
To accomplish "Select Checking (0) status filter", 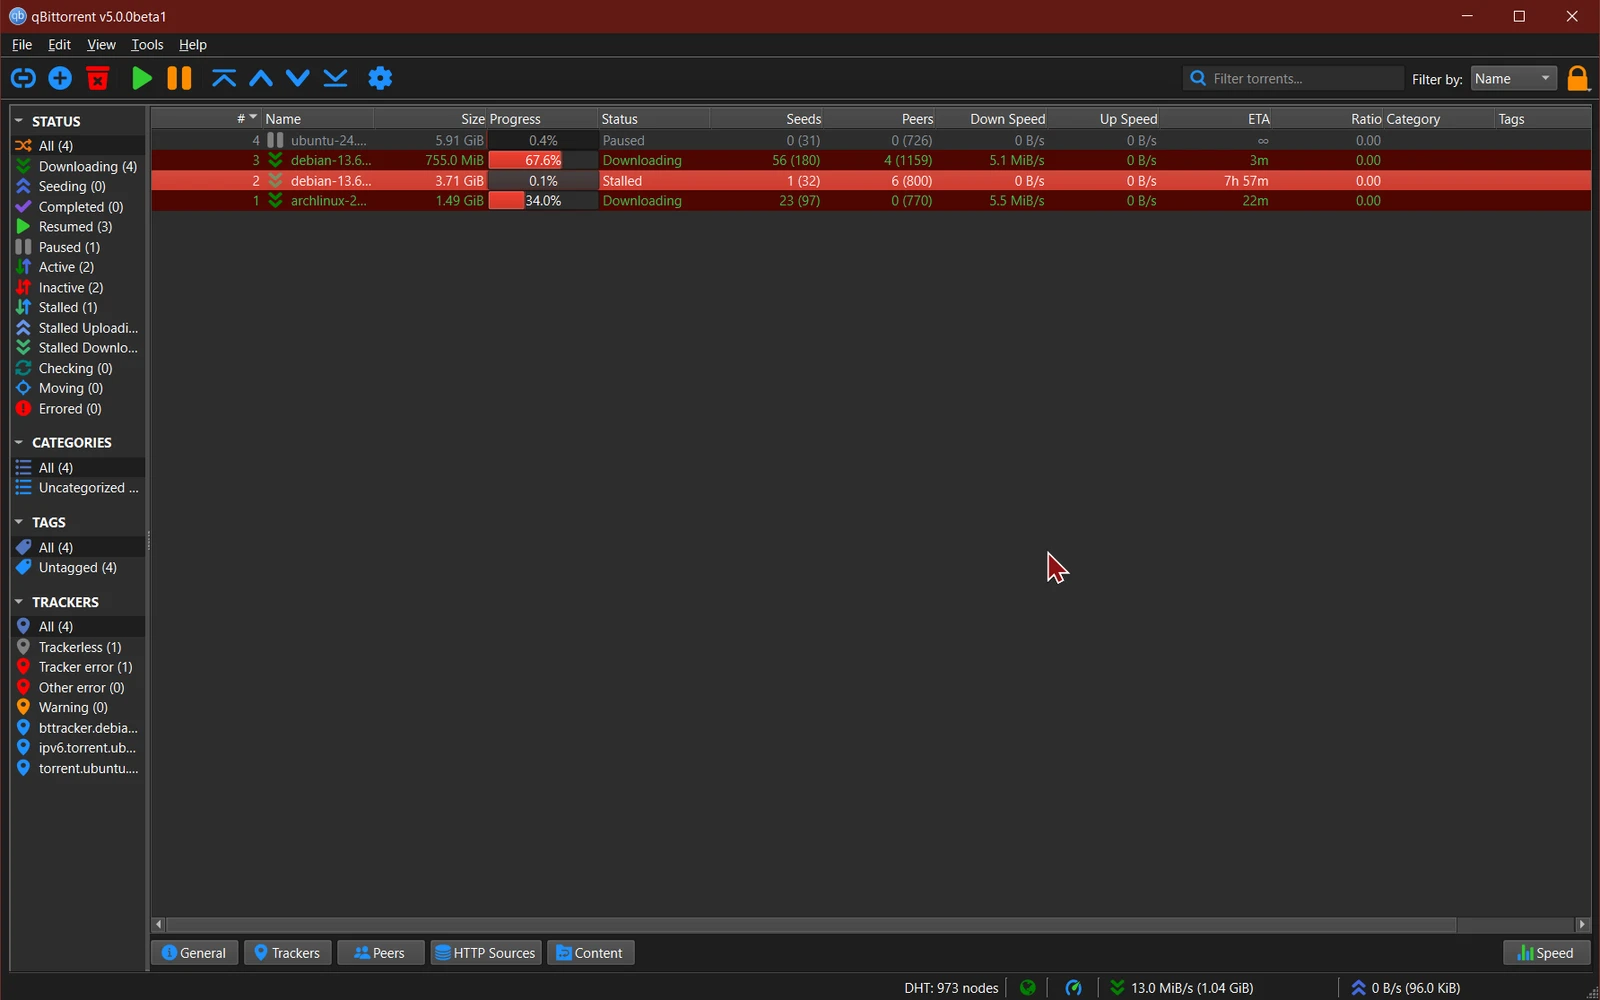I will [77, 368].
